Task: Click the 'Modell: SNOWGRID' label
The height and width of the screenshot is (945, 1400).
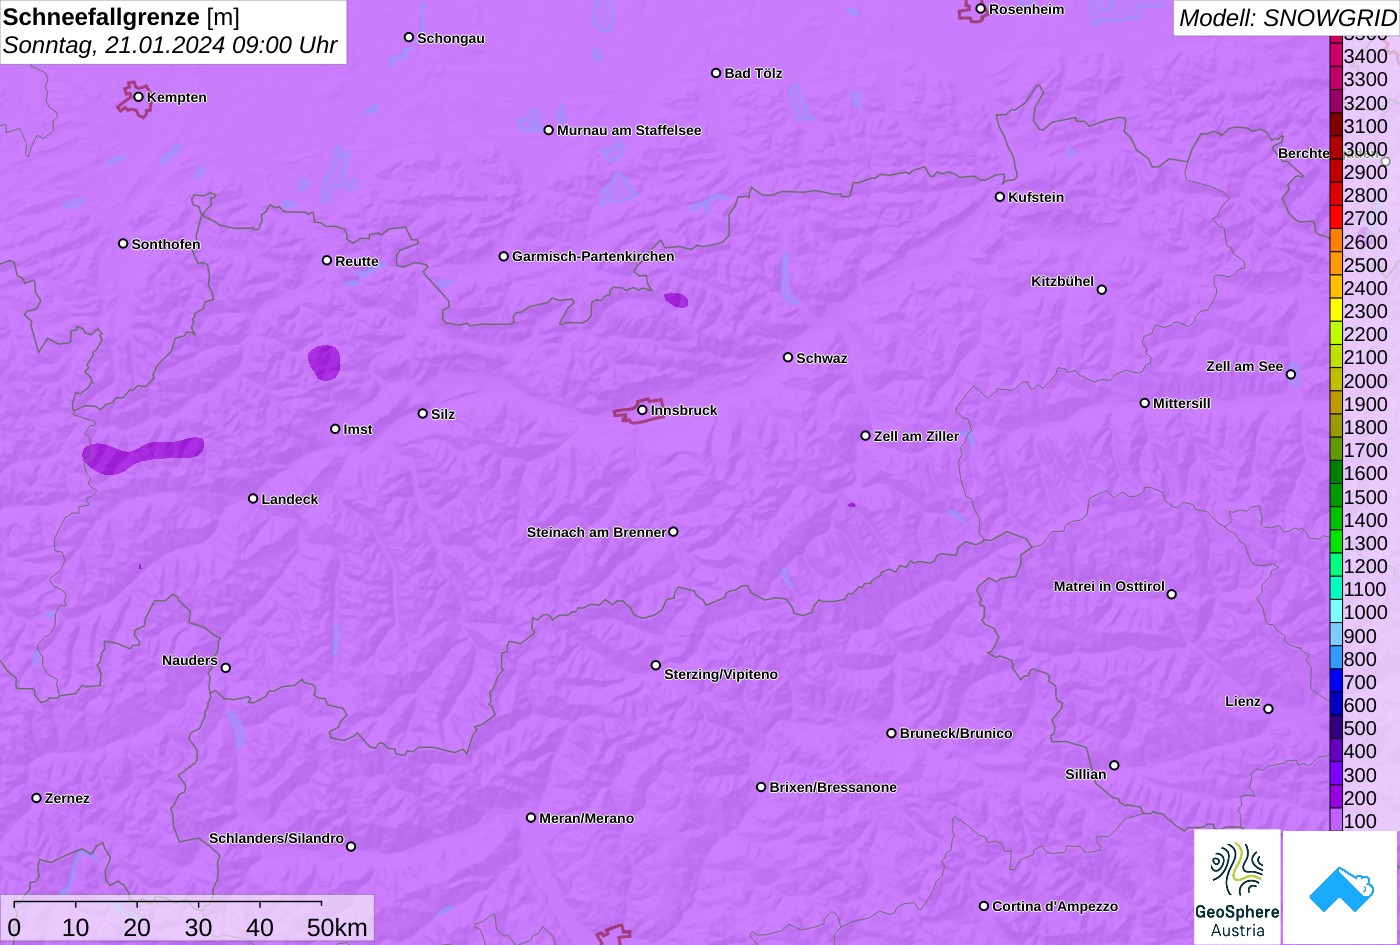Action: coord(1287,17)
